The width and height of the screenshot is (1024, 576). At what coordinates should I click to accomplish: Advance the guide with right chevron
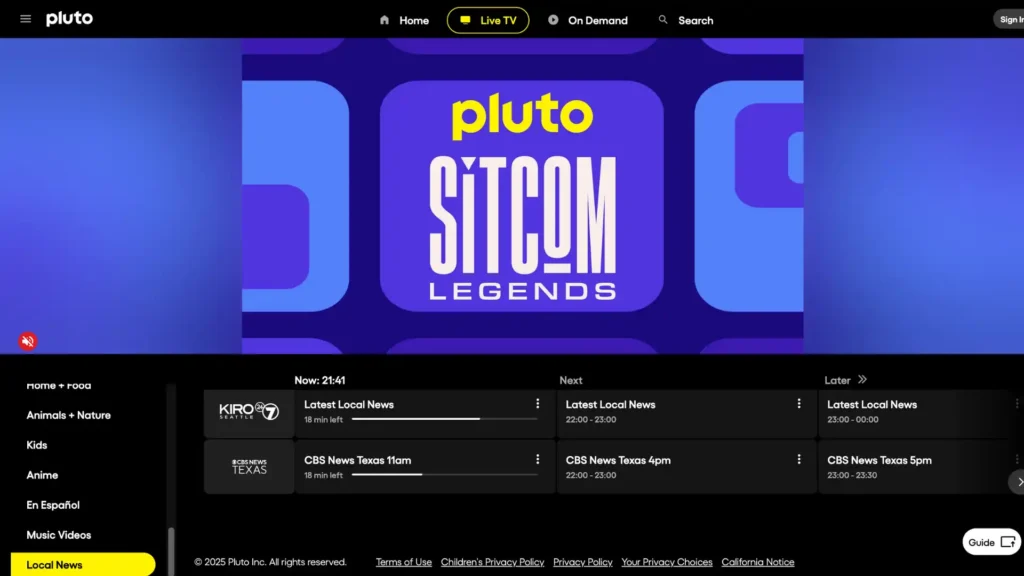[x=1019, y=482]
